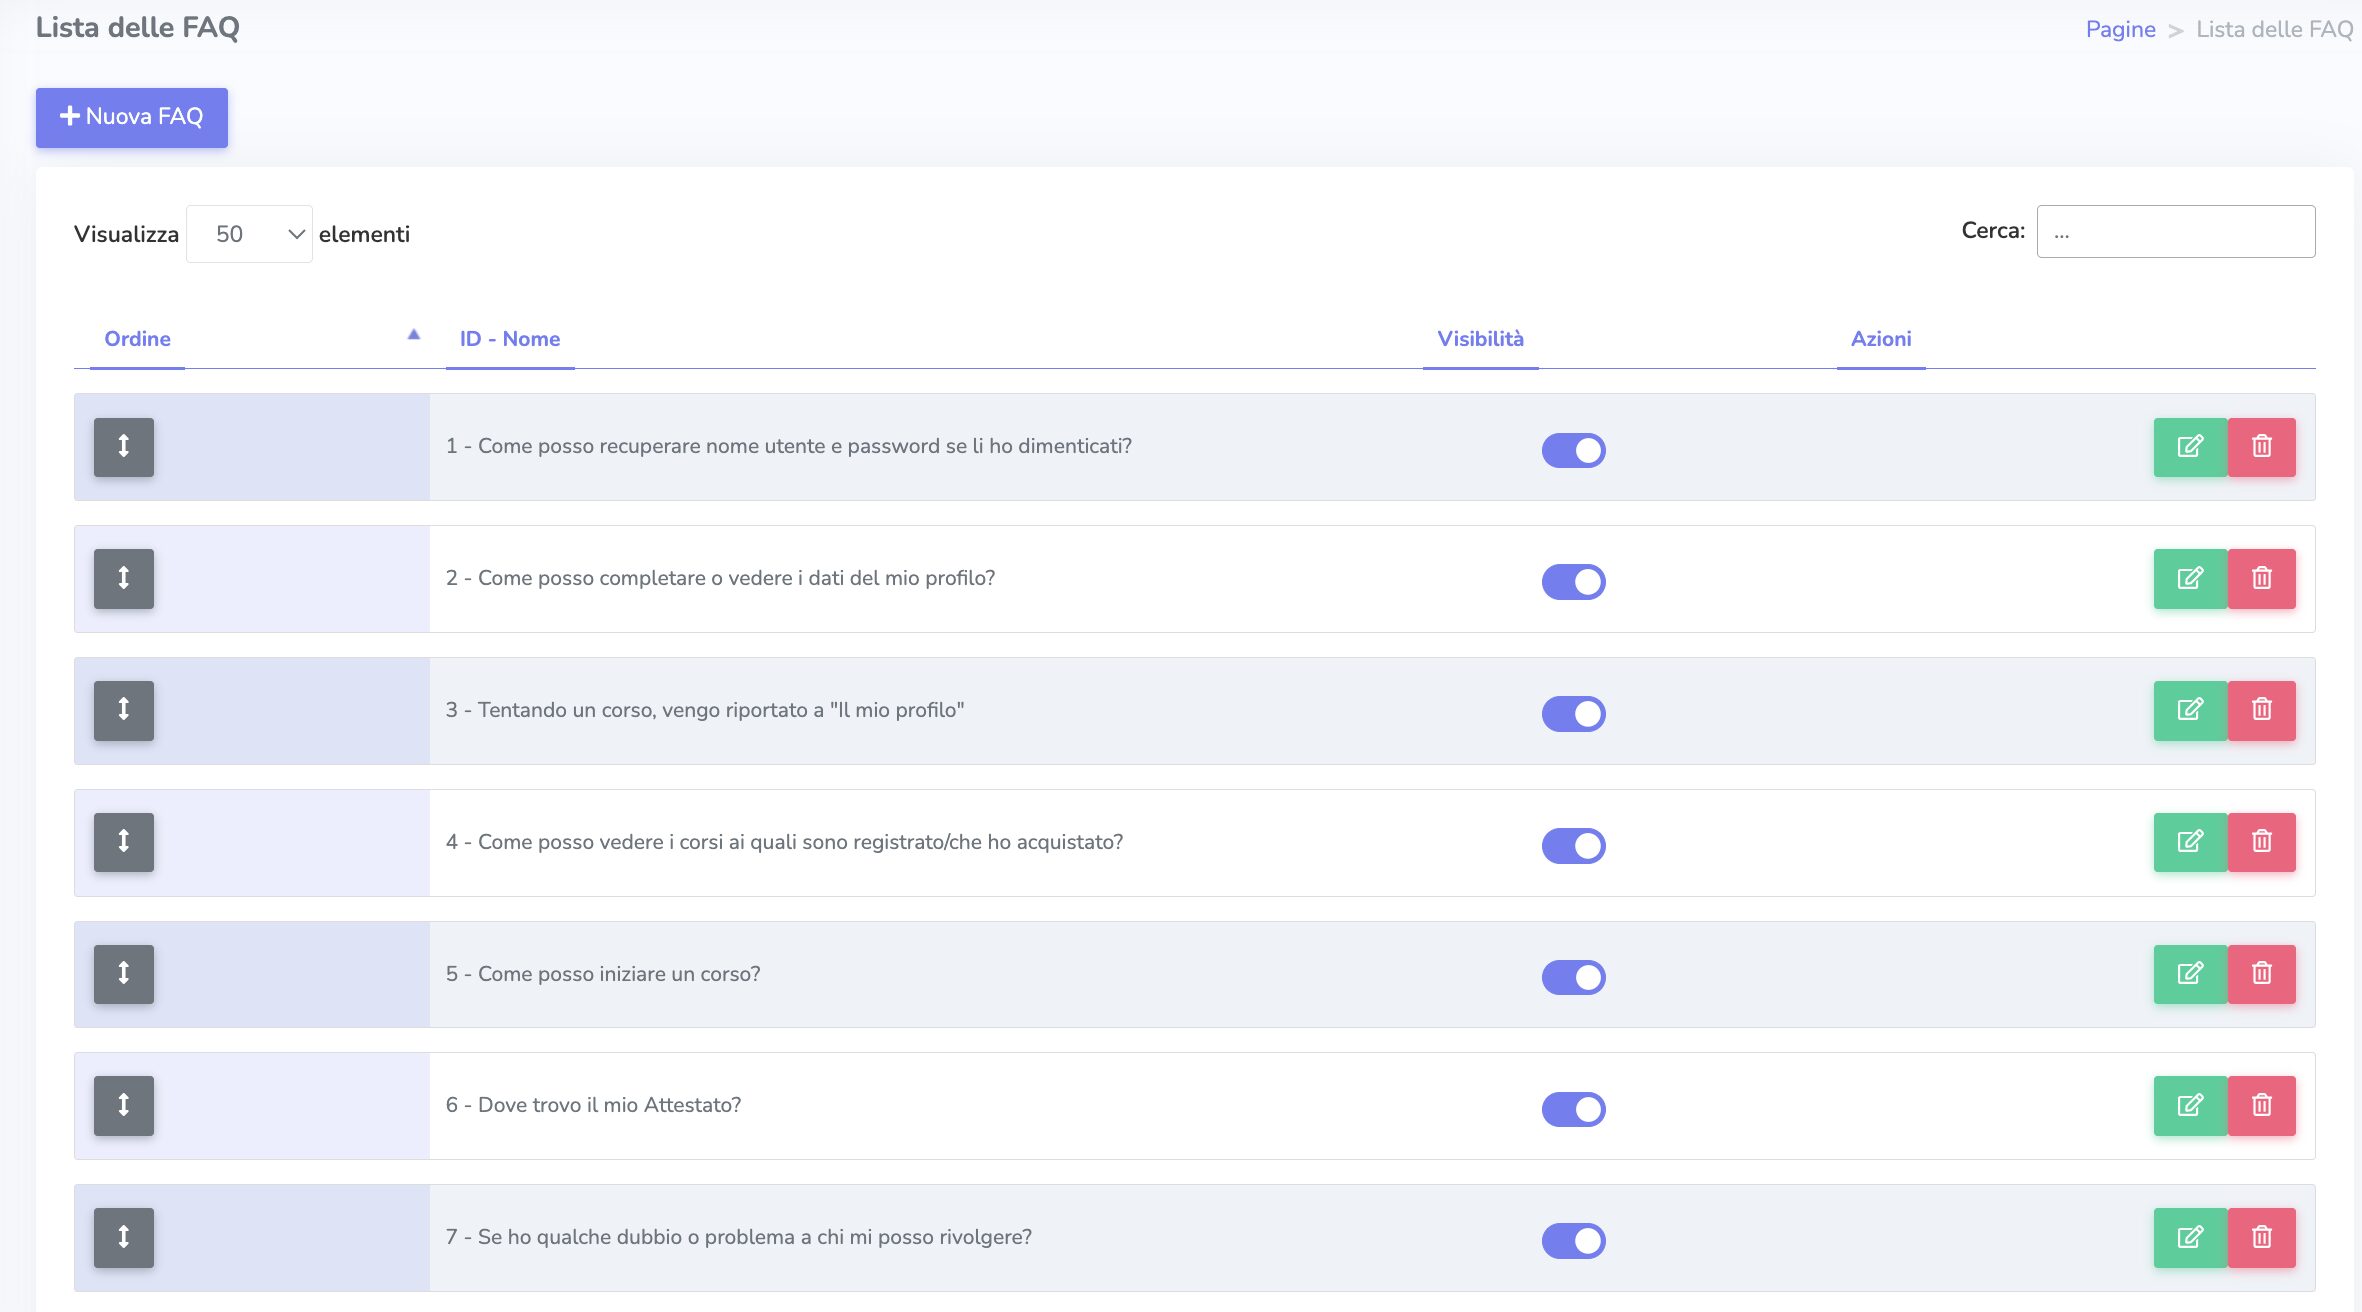2362x1312 pixels.
Task: Click reorder arrow on first FAQ row
Action: pyautogui.click(x=124, y=447)
